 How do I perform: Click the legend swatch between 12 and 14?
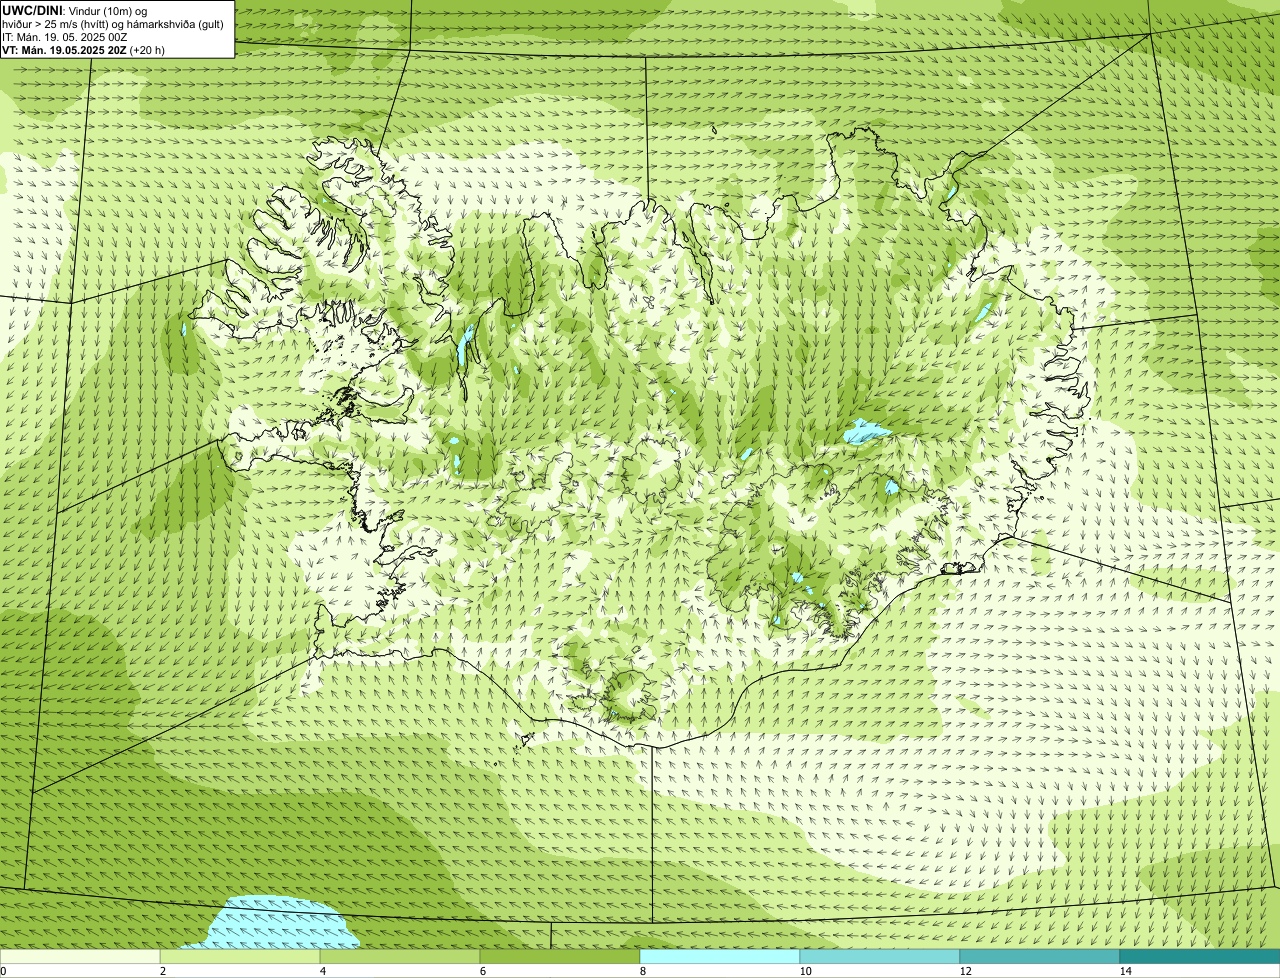click(1040, 957)
